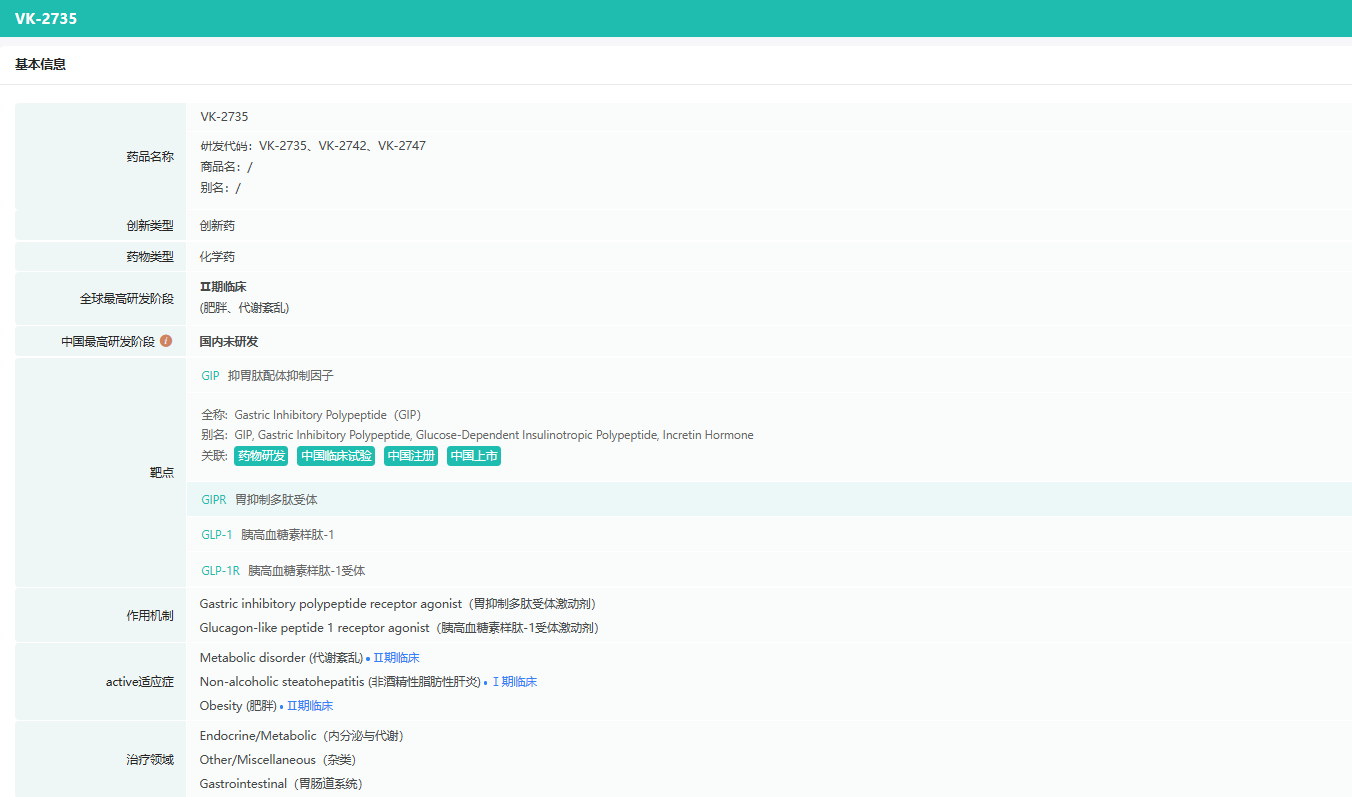Open Ⅱ期临床 link next to Obesity
The image size is (1352, 797).
(310, 706)
